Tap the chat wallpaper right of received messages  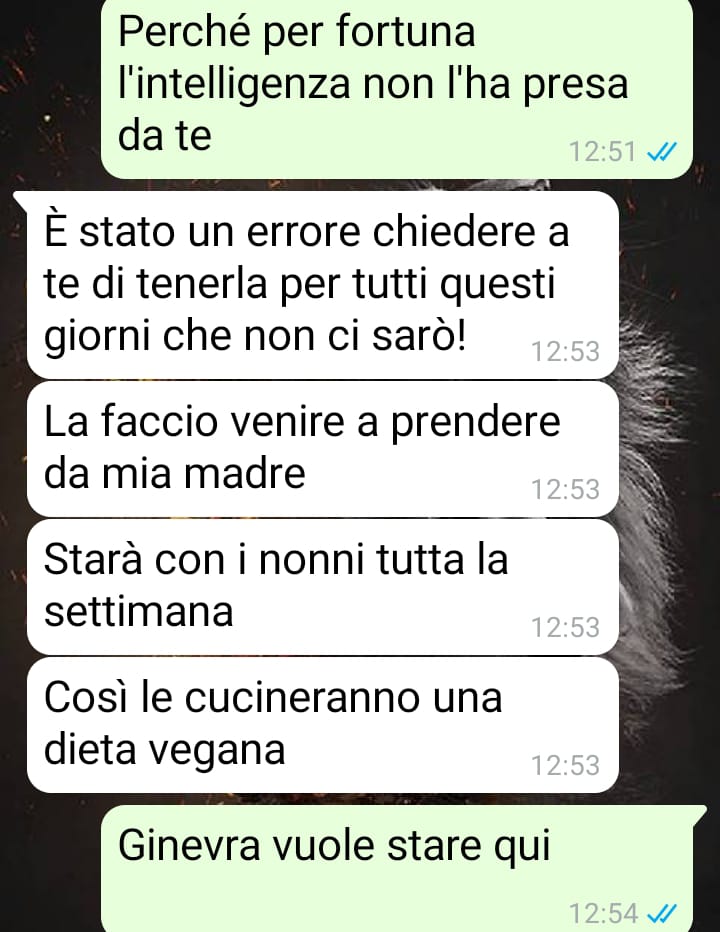tap(669, 476)
